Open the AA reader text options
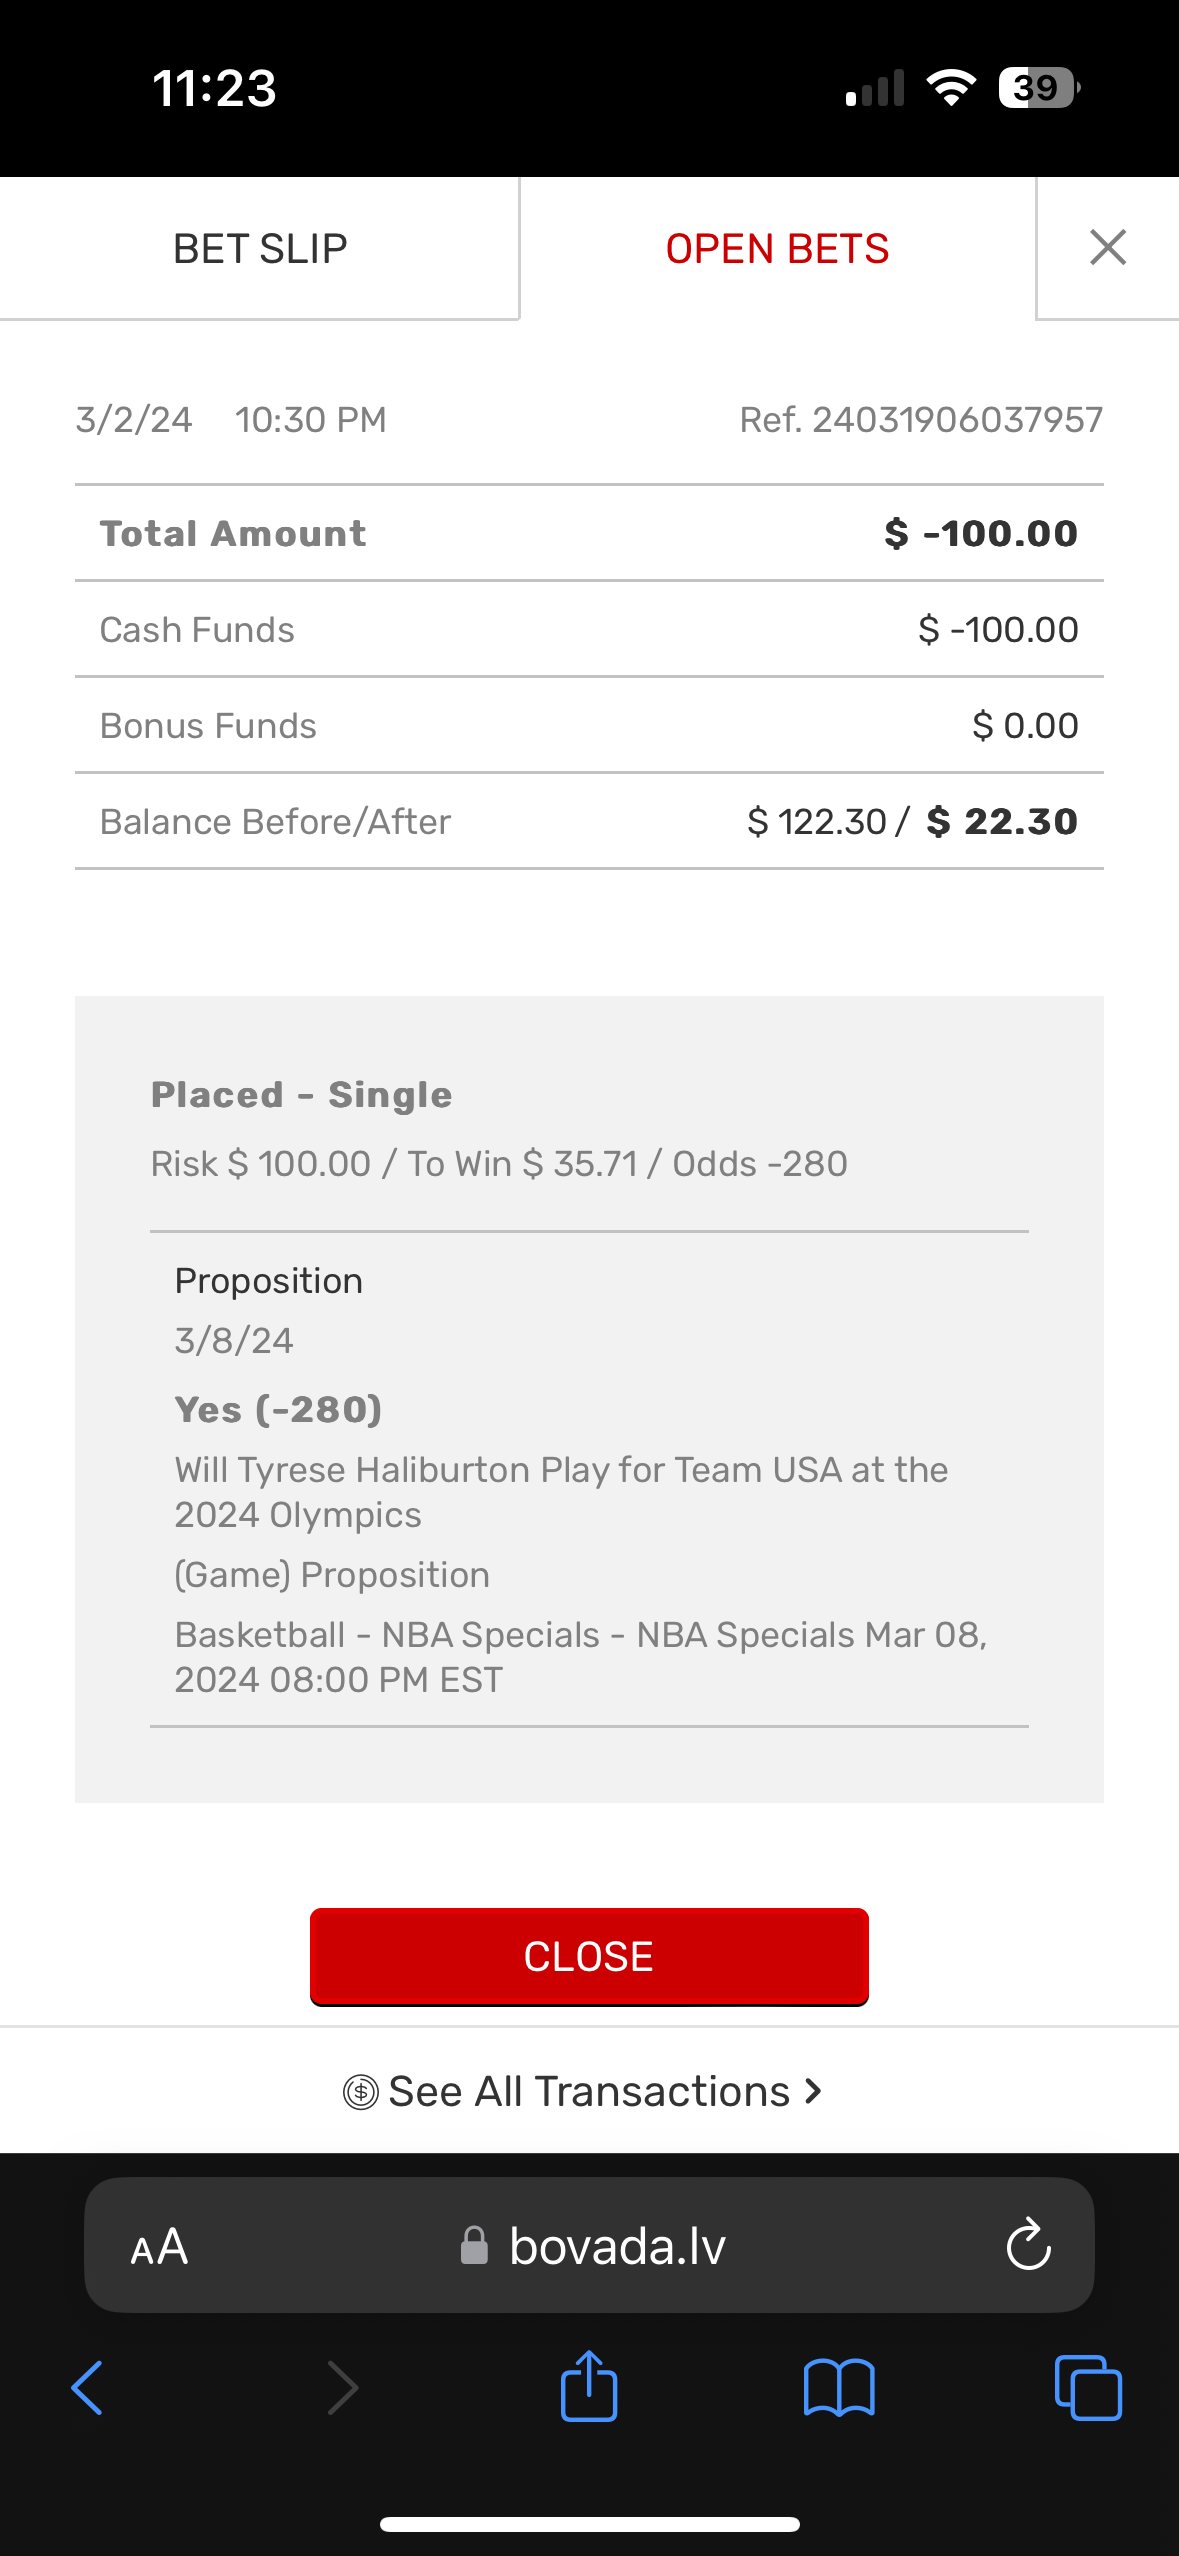The width and height of the screenshot is (1179, 2556). click(x=160, y=2247)
